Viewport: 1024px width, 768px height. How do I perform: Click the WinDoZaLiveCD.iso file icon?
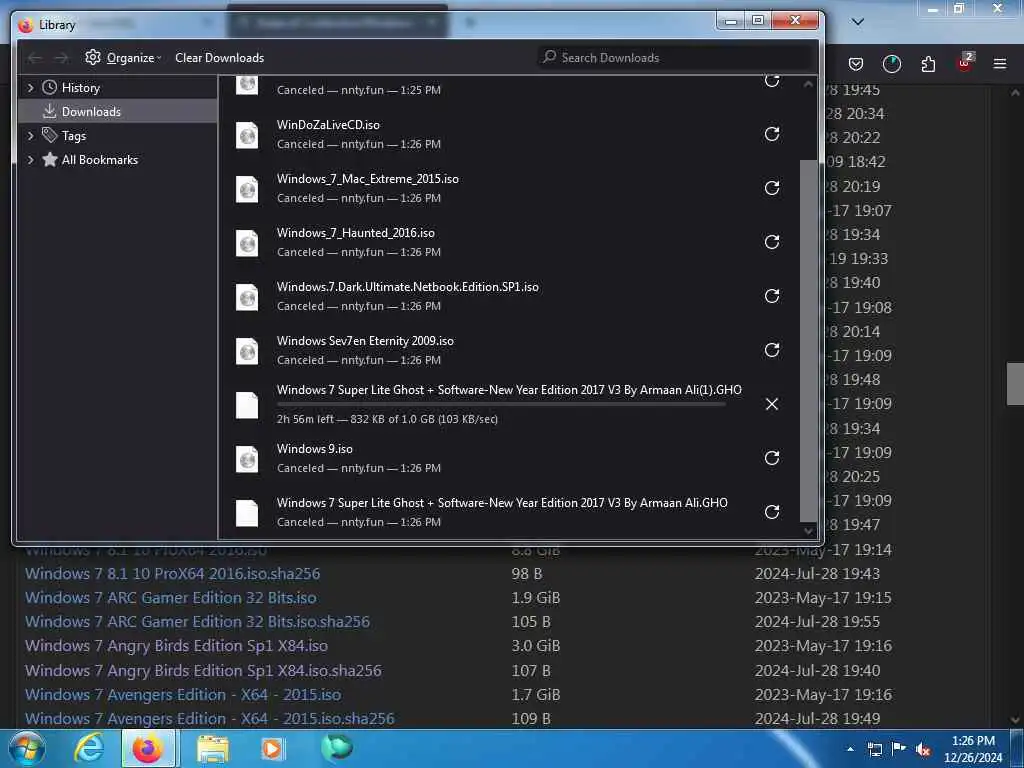click(x=247, y=135)
